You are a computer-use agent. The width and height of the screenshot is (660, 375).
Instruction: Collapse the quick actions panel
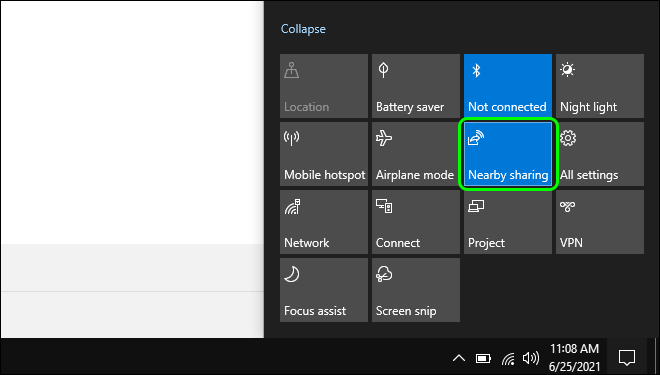tap(303, 29)
